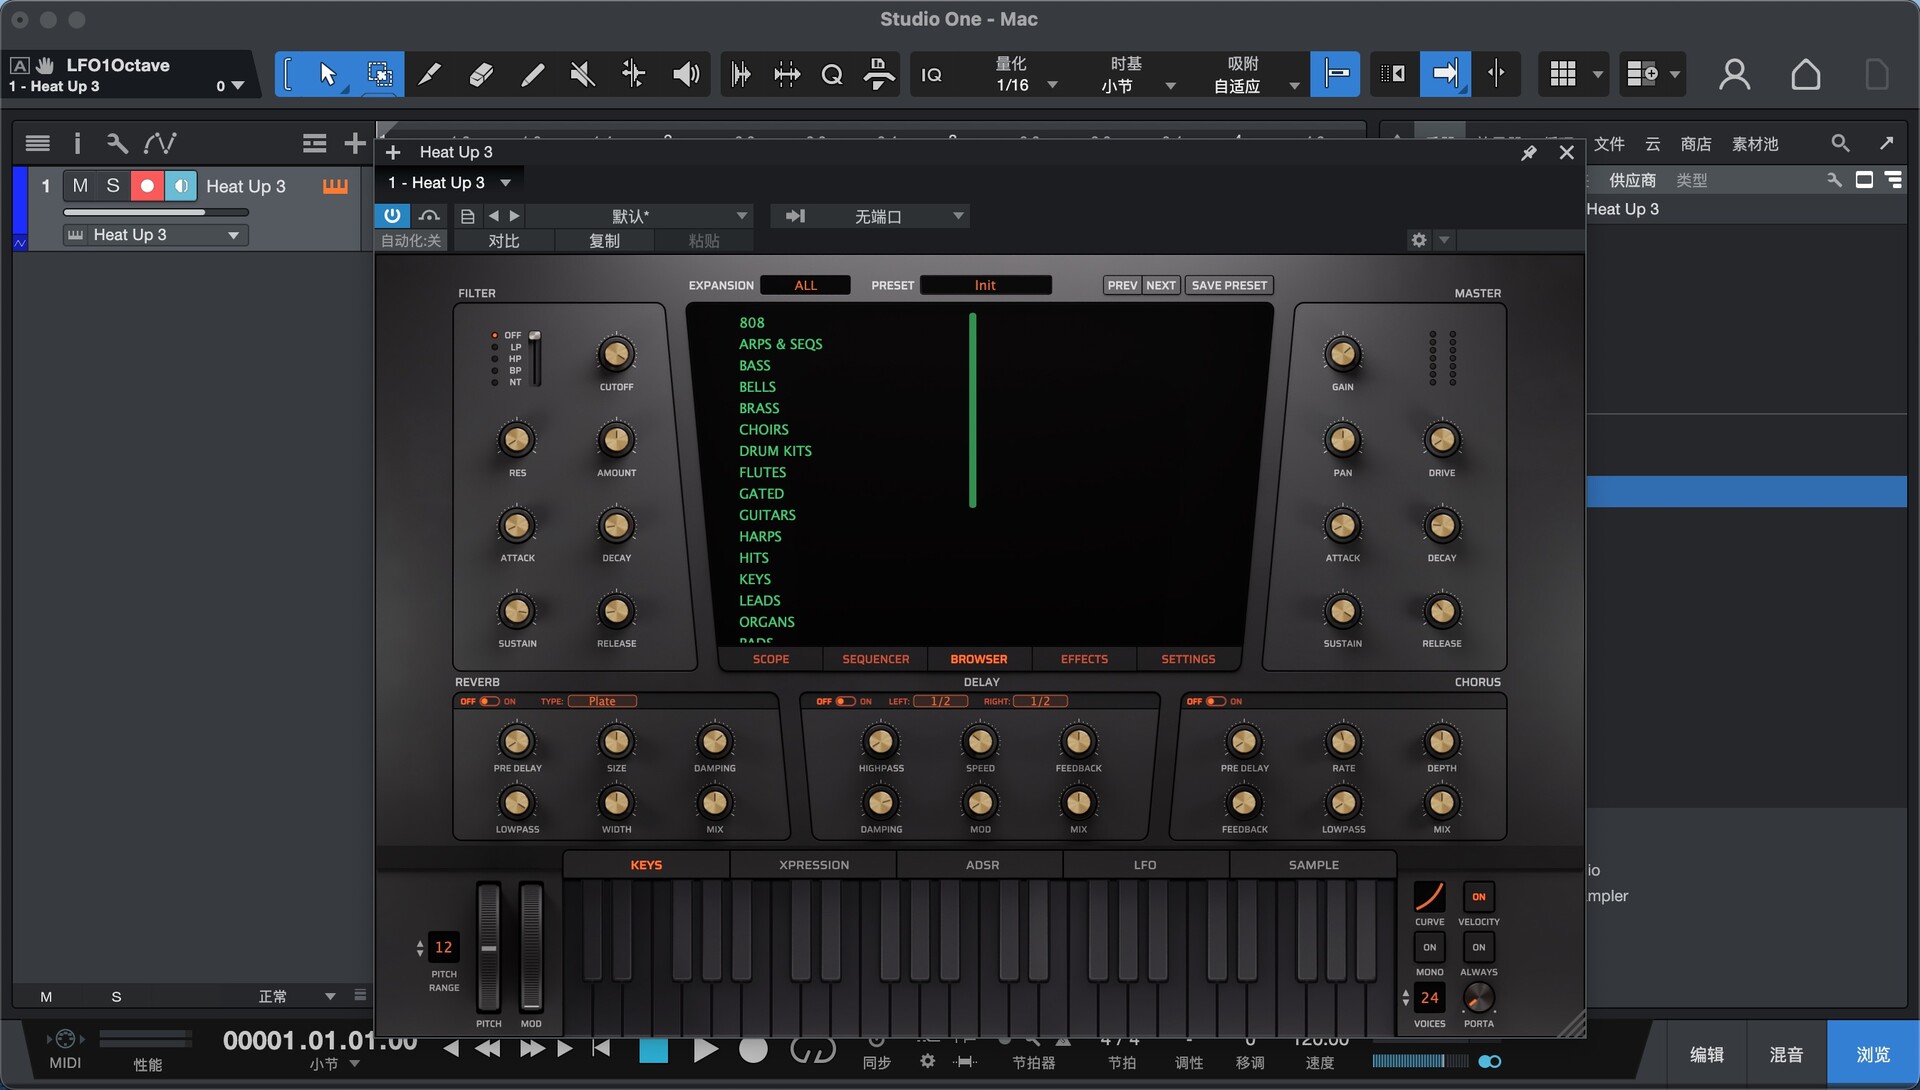
Task: Select the Mute tool
Action: point(582,74)
